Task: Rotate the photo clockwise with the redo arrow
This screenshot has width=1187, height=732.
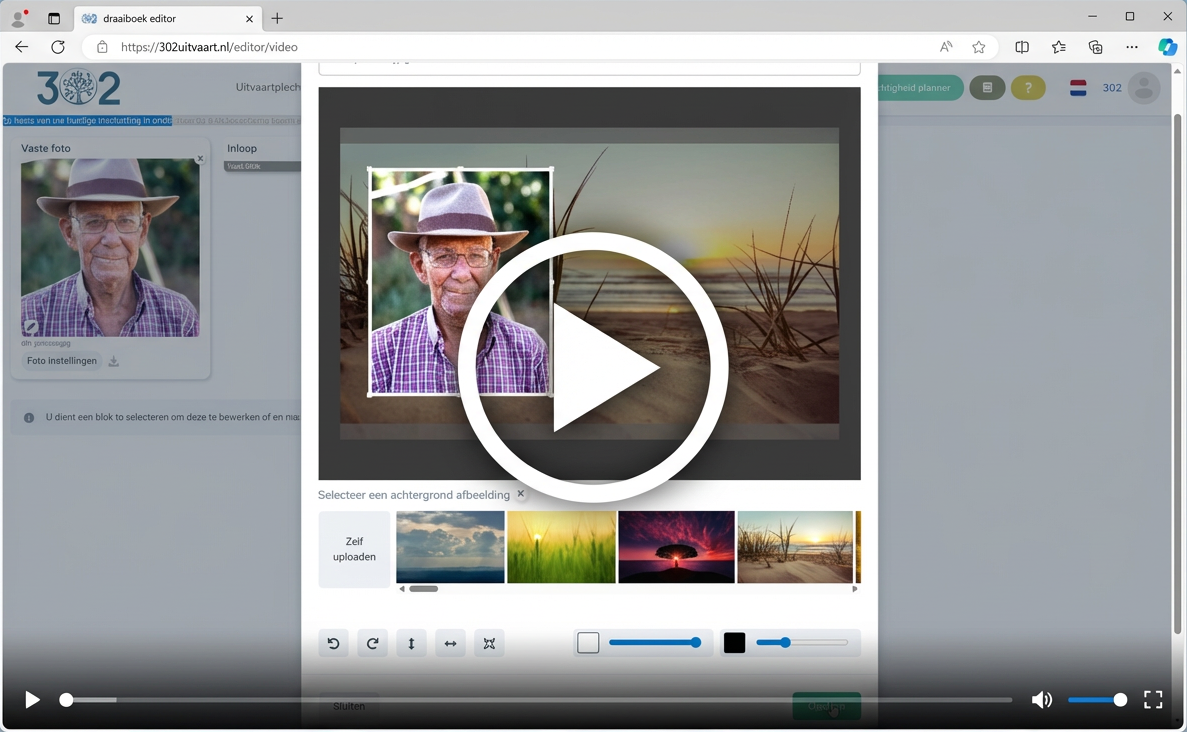Action: pos(372,644)
